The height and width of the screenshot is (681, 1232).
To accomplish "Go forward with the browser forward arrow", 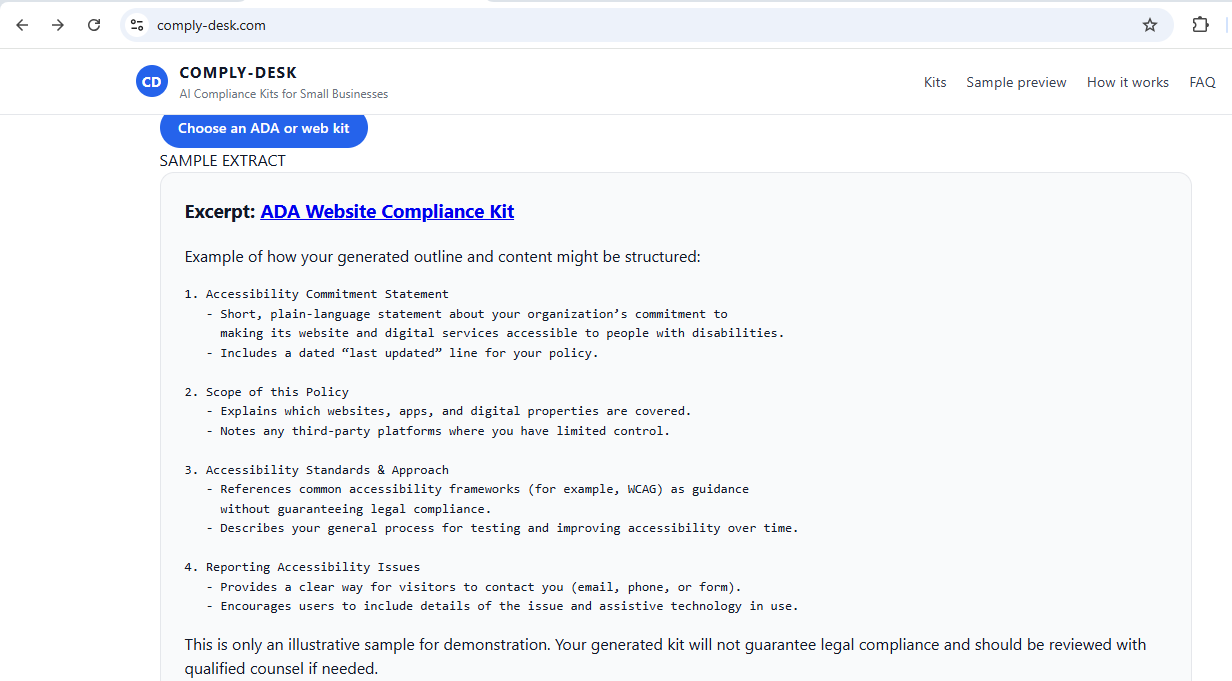I will point(58,25).
